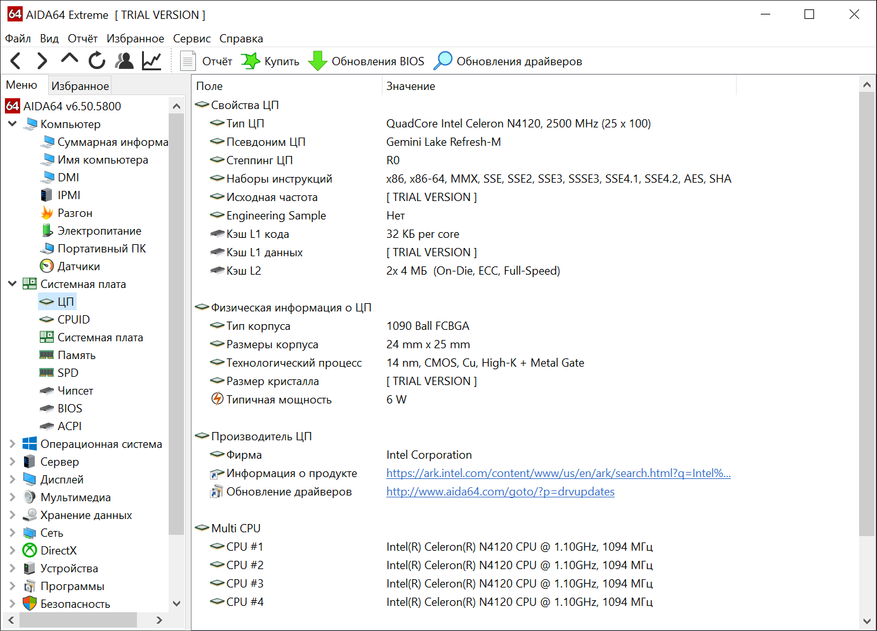Open the user profile icon in the toolbar

click(x=124, y=61)
